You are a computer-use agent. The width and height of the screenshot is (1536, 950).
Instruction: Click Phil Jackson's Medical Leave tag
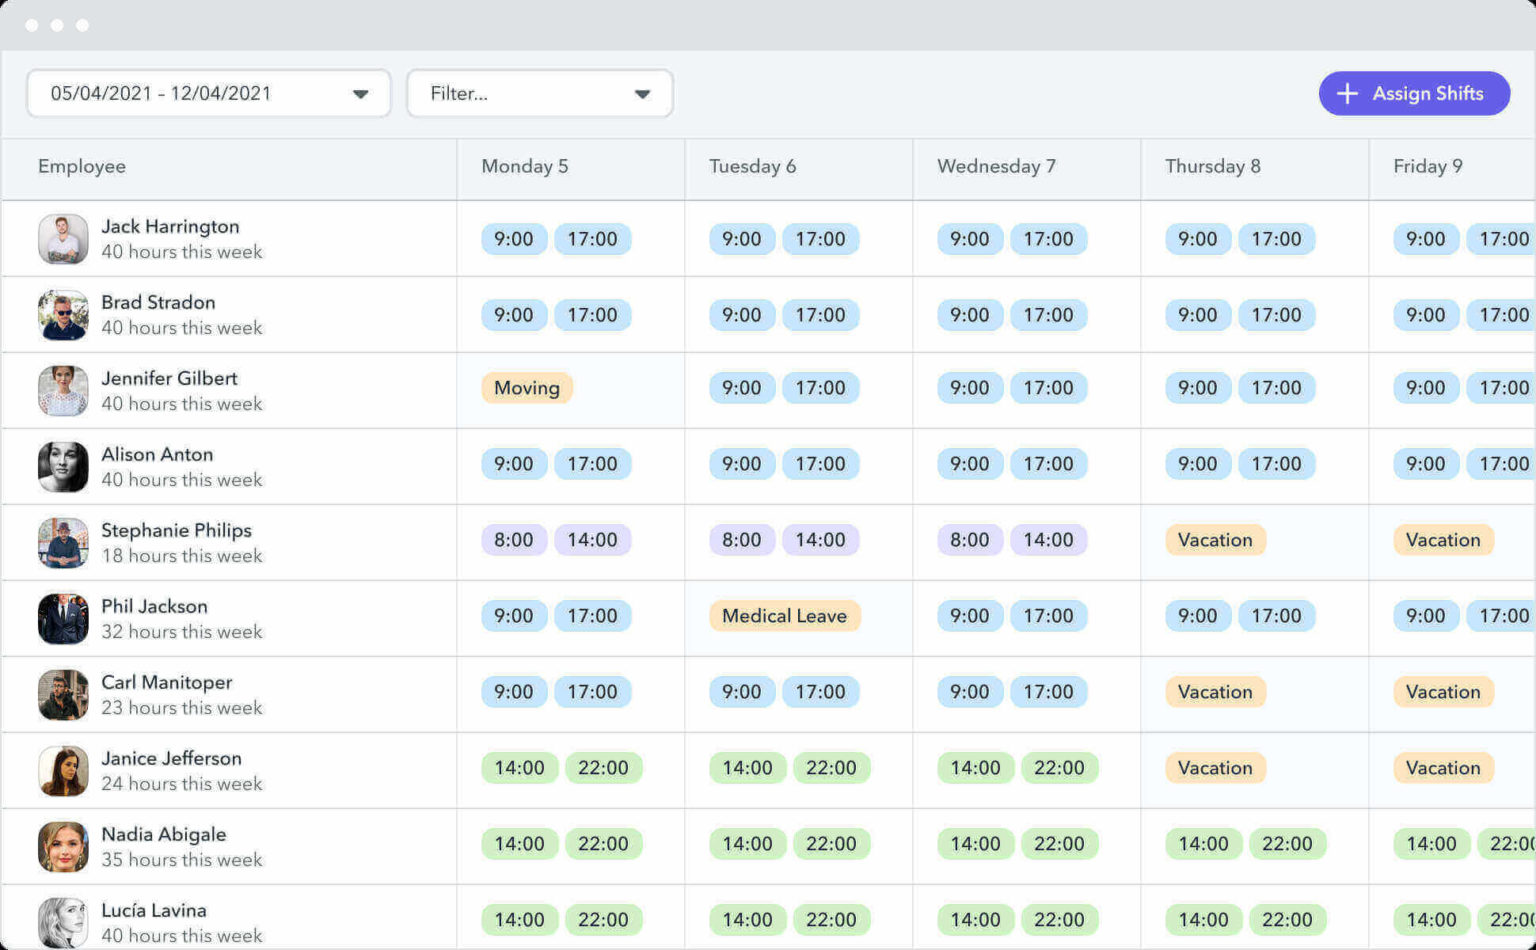[x=784, y=616]
